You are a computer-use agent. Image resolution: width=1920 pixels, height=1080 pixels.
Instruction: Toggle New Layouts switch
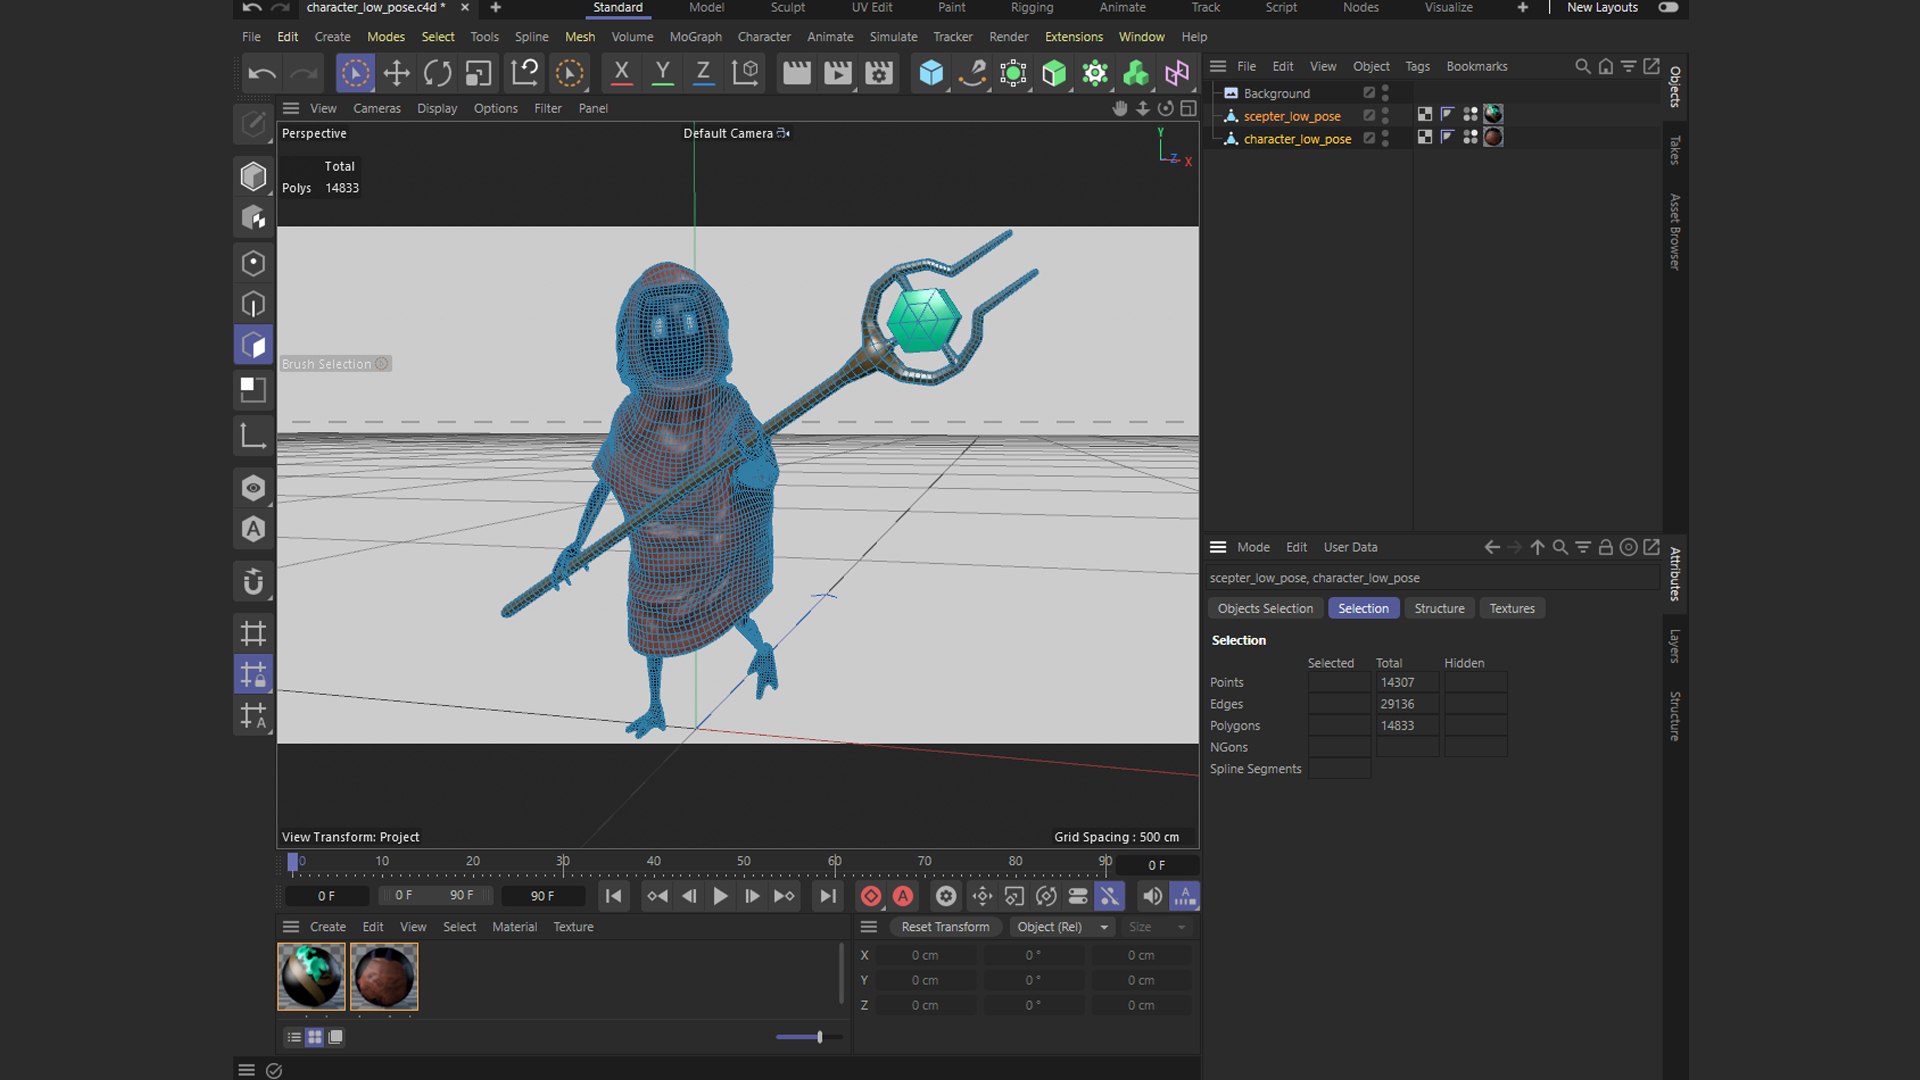(x=1668, y=7)
